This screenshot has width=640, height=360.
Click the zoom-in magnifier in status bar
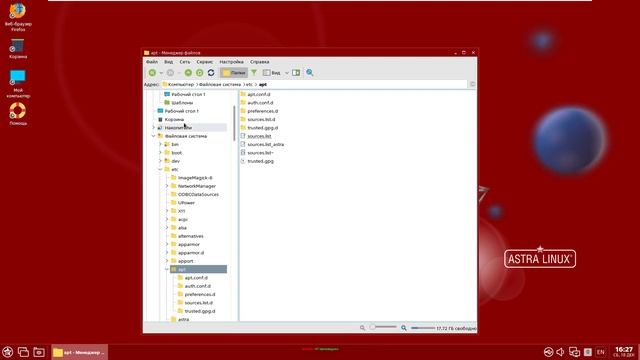point(404,328)
